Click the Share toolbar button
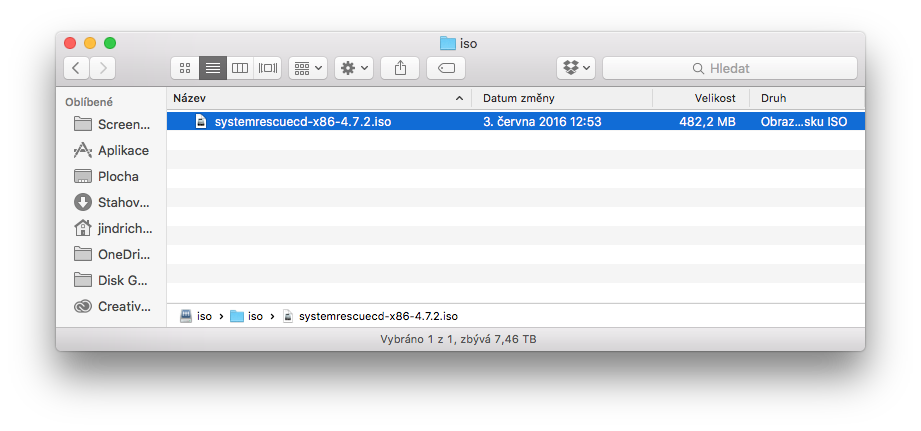Viewport: 921px width, 431px height. click(x=400, y=68)
